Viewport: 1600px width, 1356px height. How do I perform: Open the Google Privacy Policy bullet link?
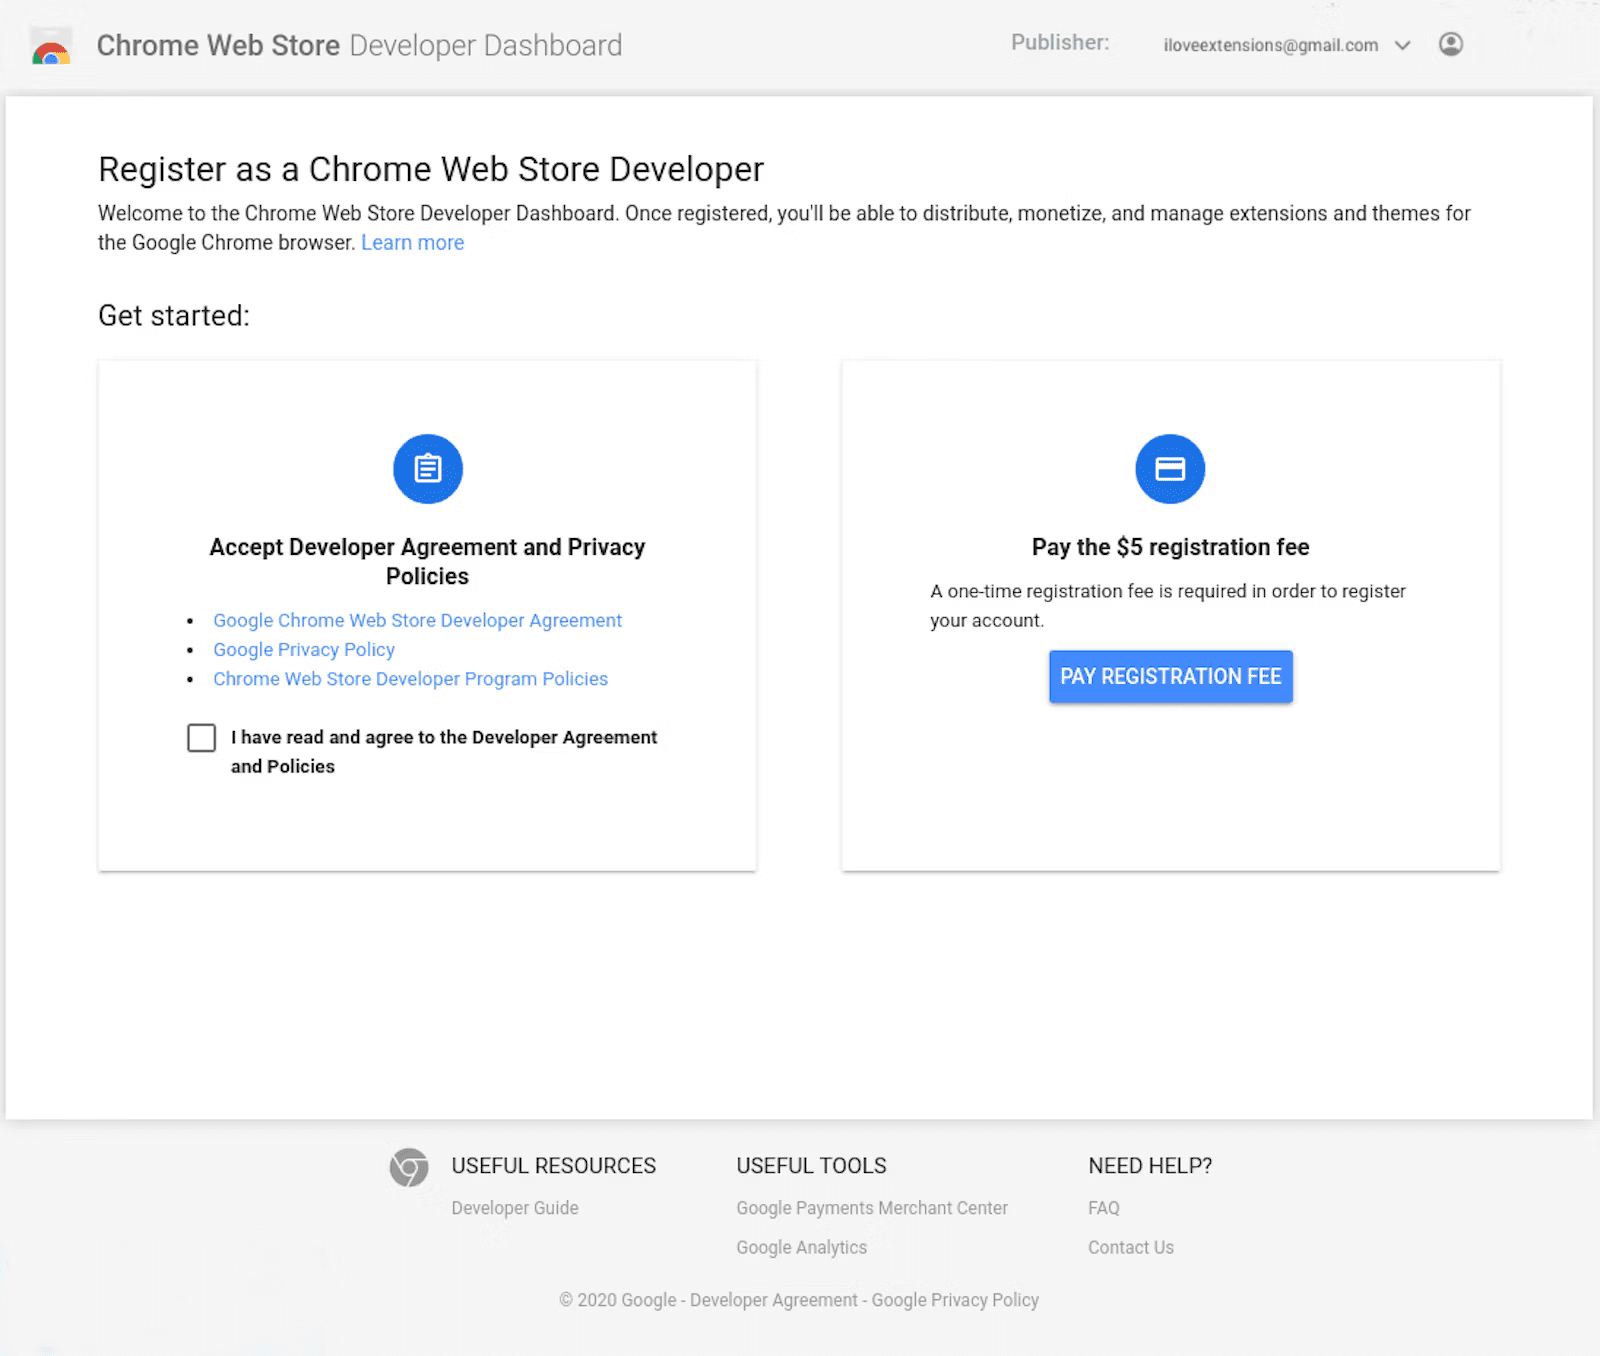(x=303, y=649)
